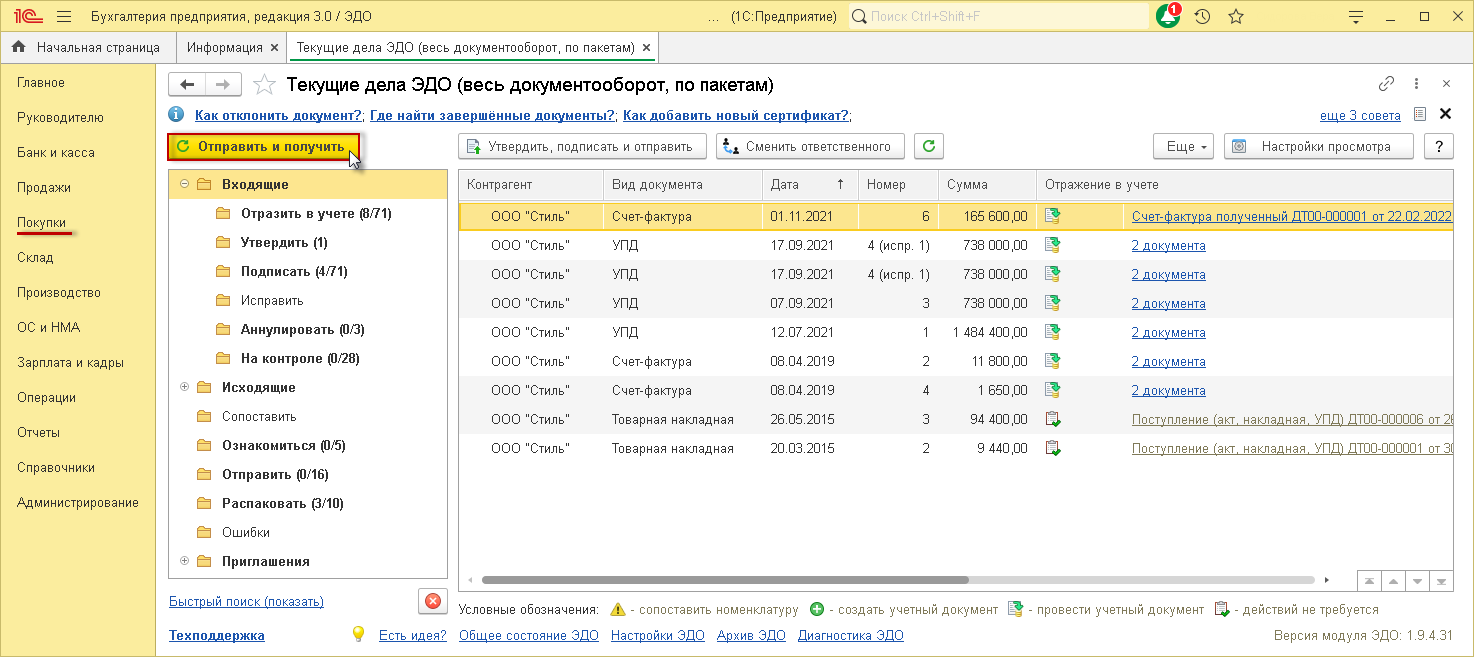Switch to the Начальная страница tab
1474x657 pixels.
point(86,47)
